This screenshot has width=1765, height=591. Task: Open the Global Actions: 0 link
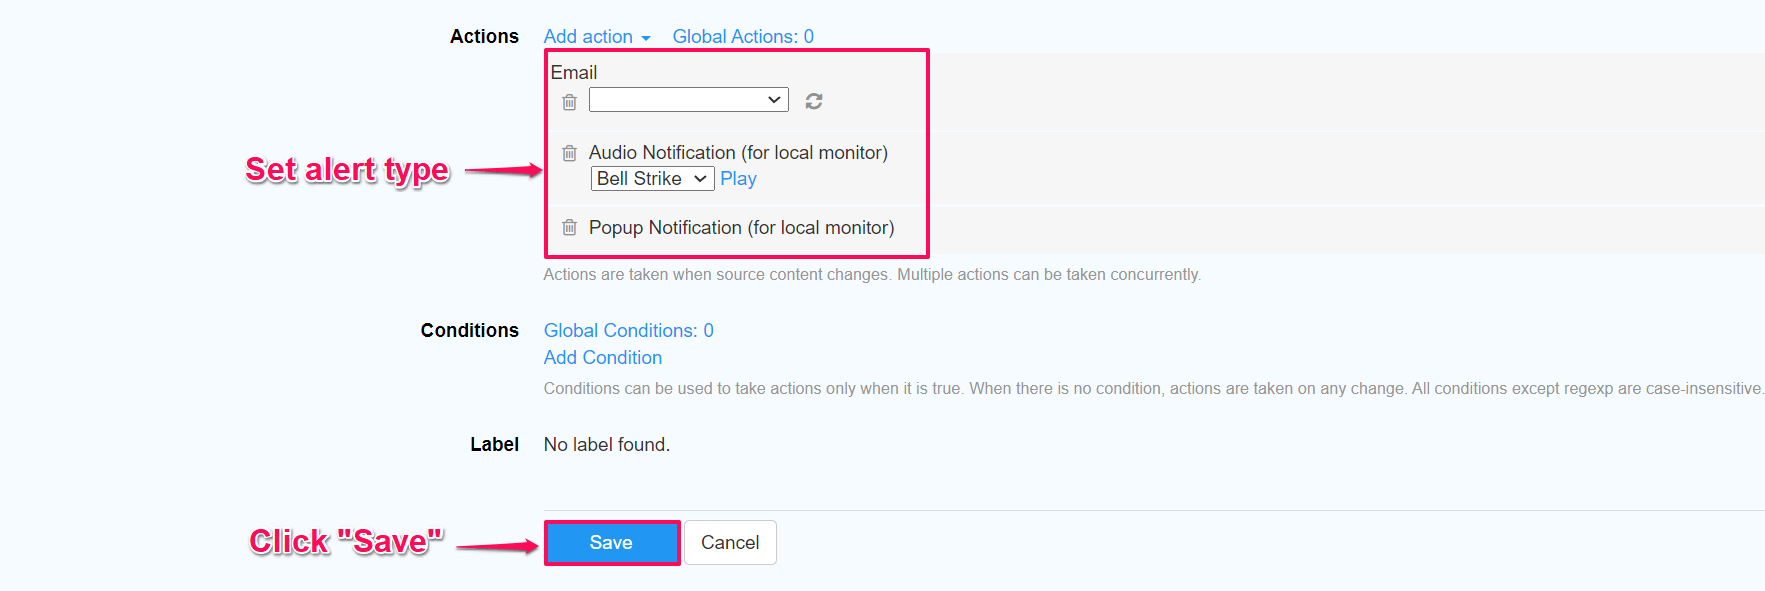click(x=743, y=37)
